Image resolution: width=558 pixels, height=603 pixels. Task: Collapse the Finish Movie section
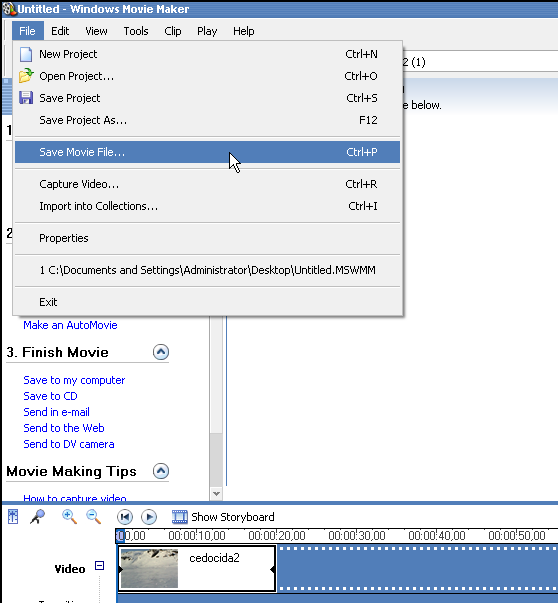[161, 352]
